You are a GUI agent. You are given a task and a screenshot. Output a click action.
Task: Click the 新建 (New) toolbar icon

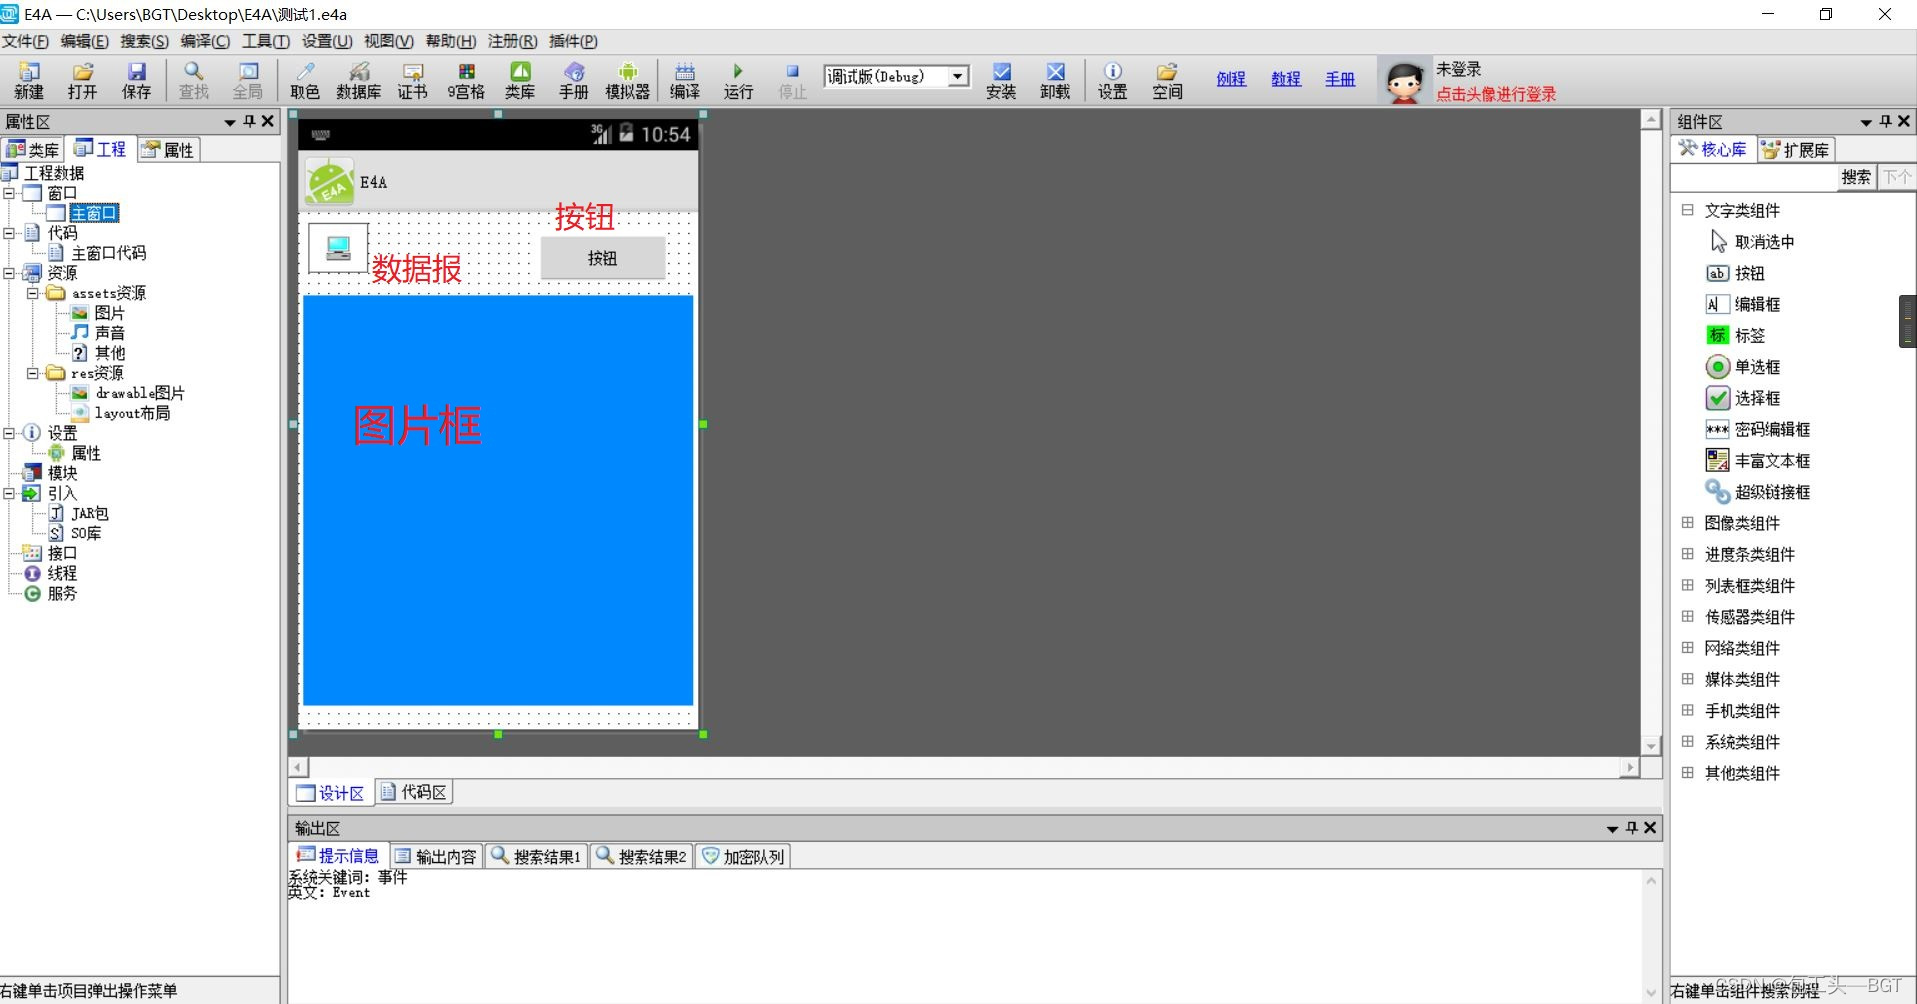point(29,81)
